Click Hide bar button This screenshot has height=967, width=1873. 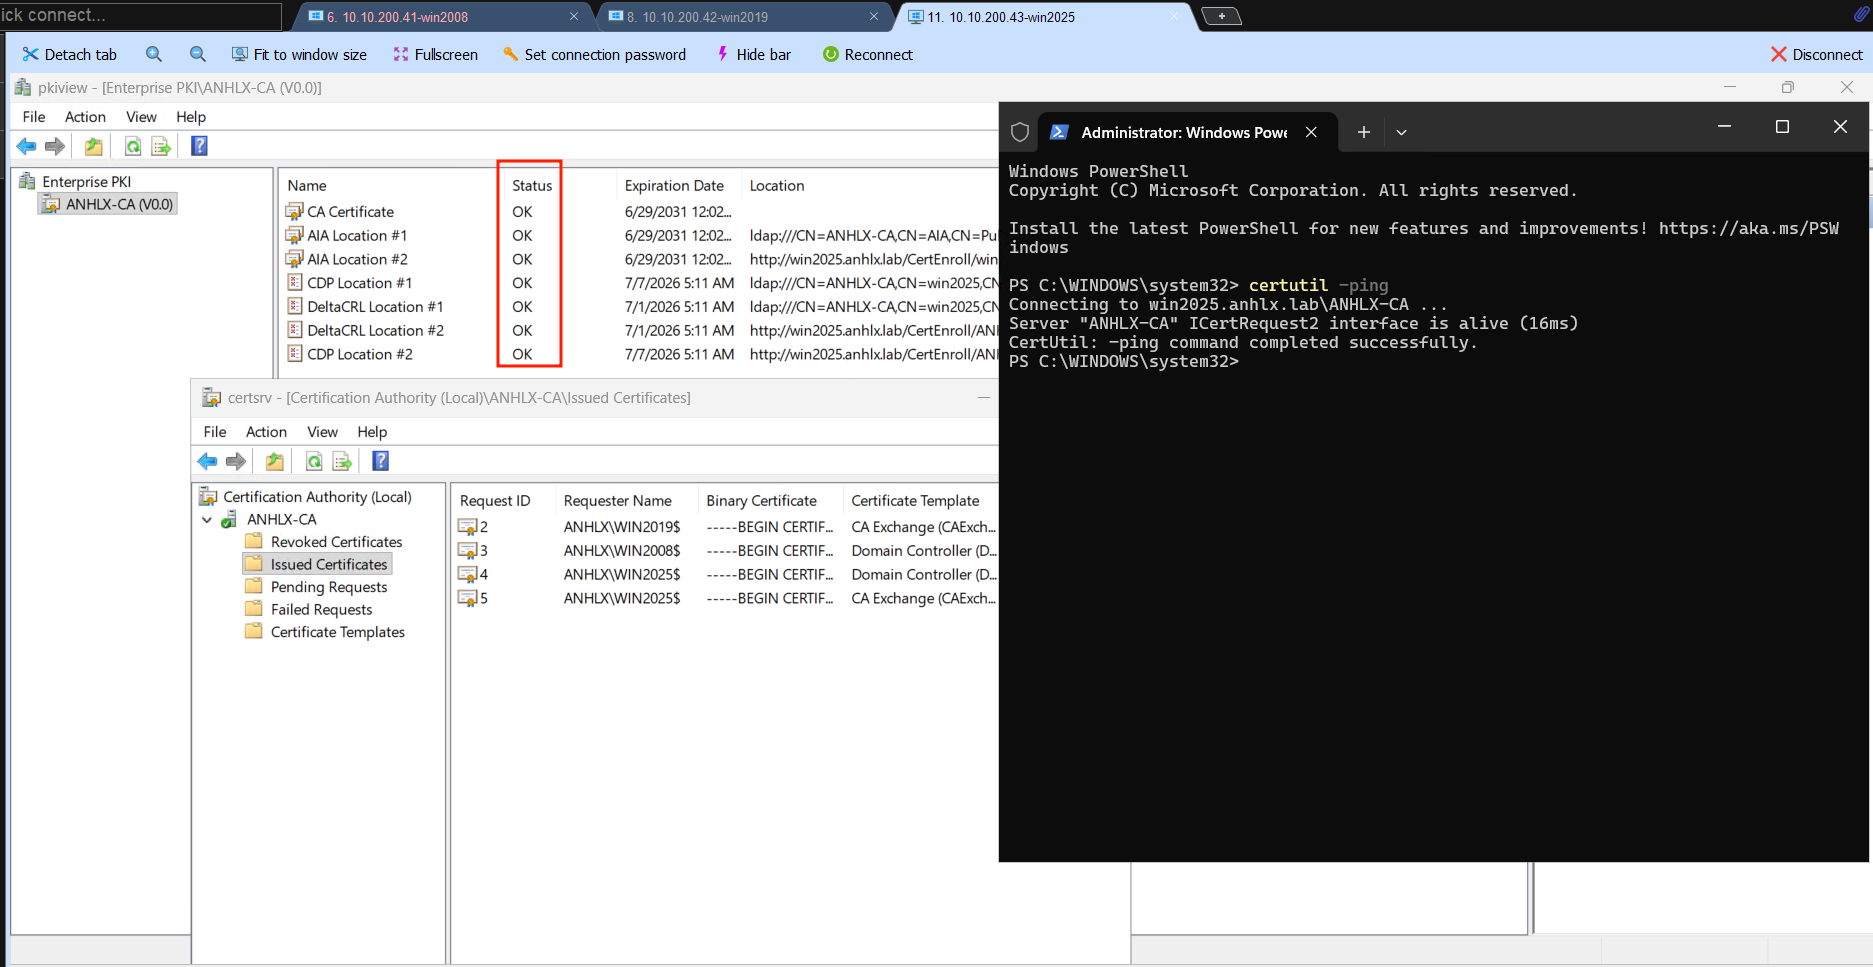(753, 54)
